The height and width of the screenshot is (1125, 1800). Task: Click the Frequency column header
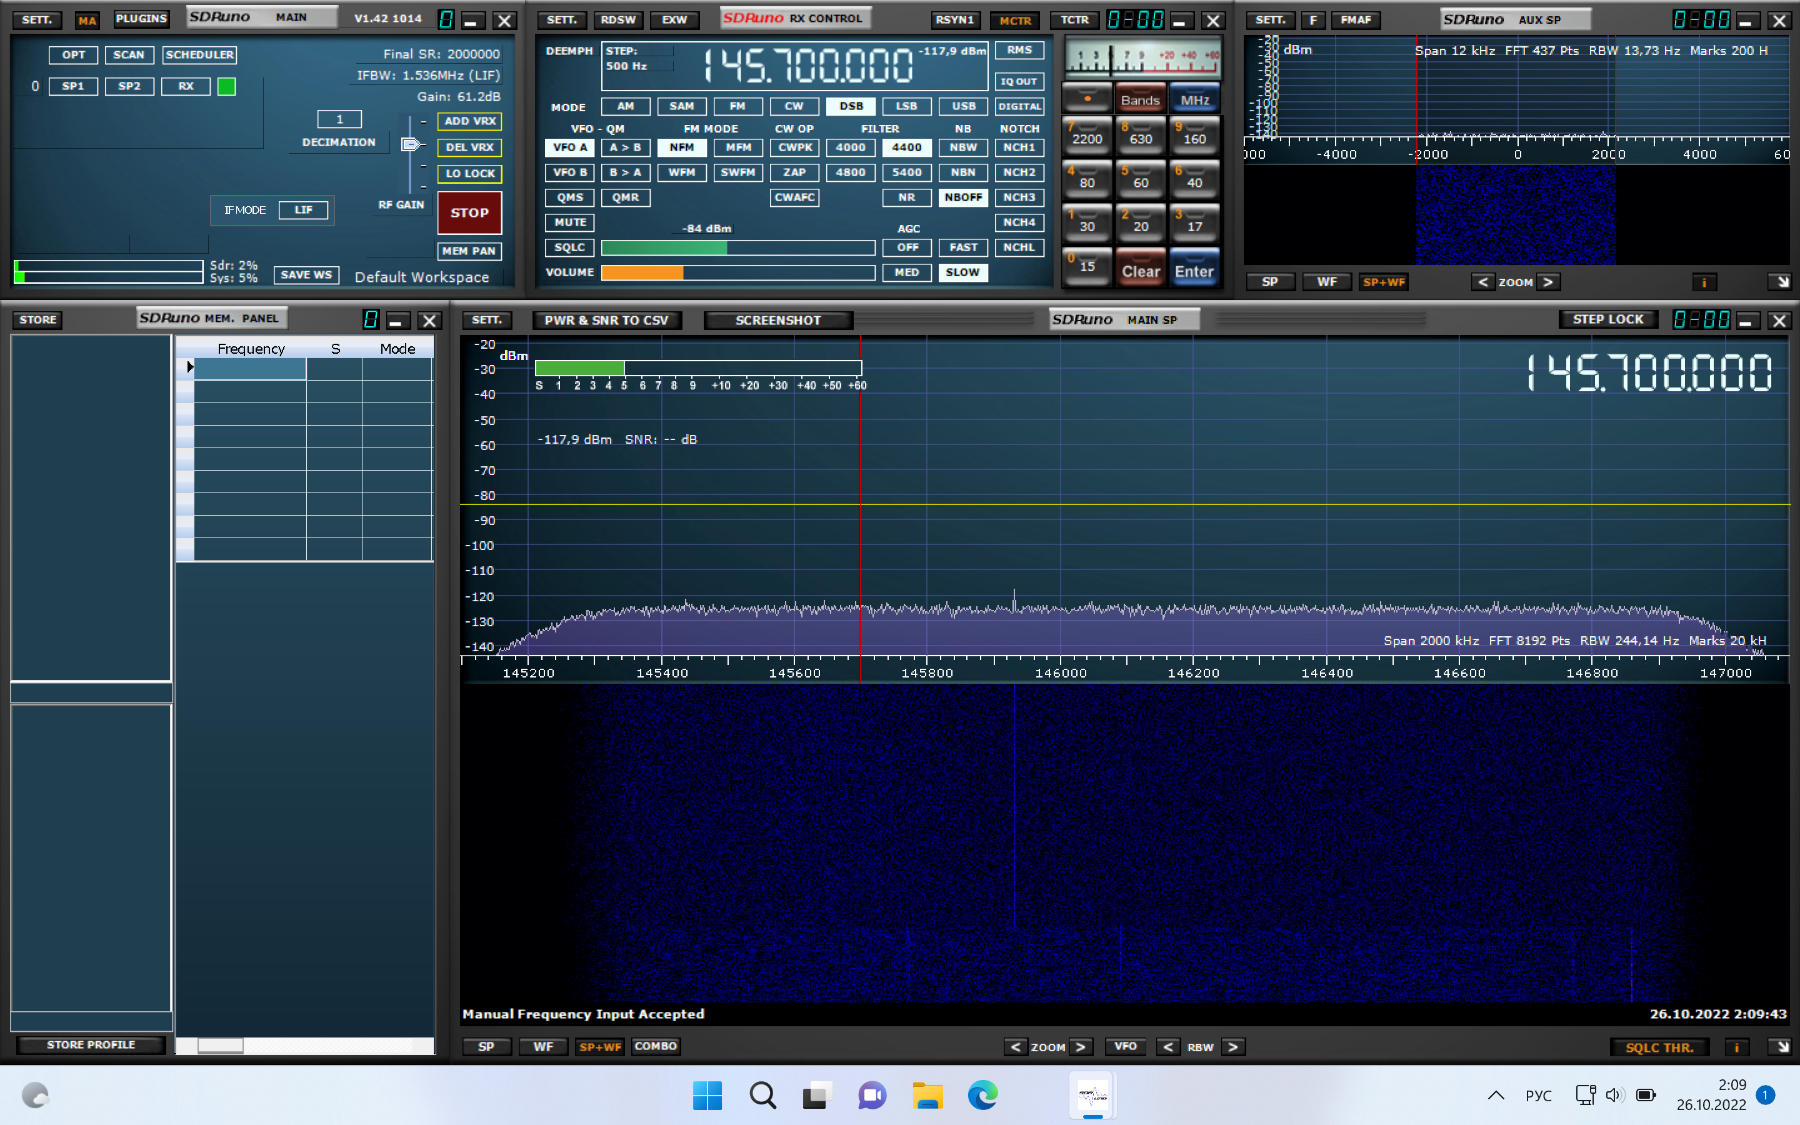(251, 348)
